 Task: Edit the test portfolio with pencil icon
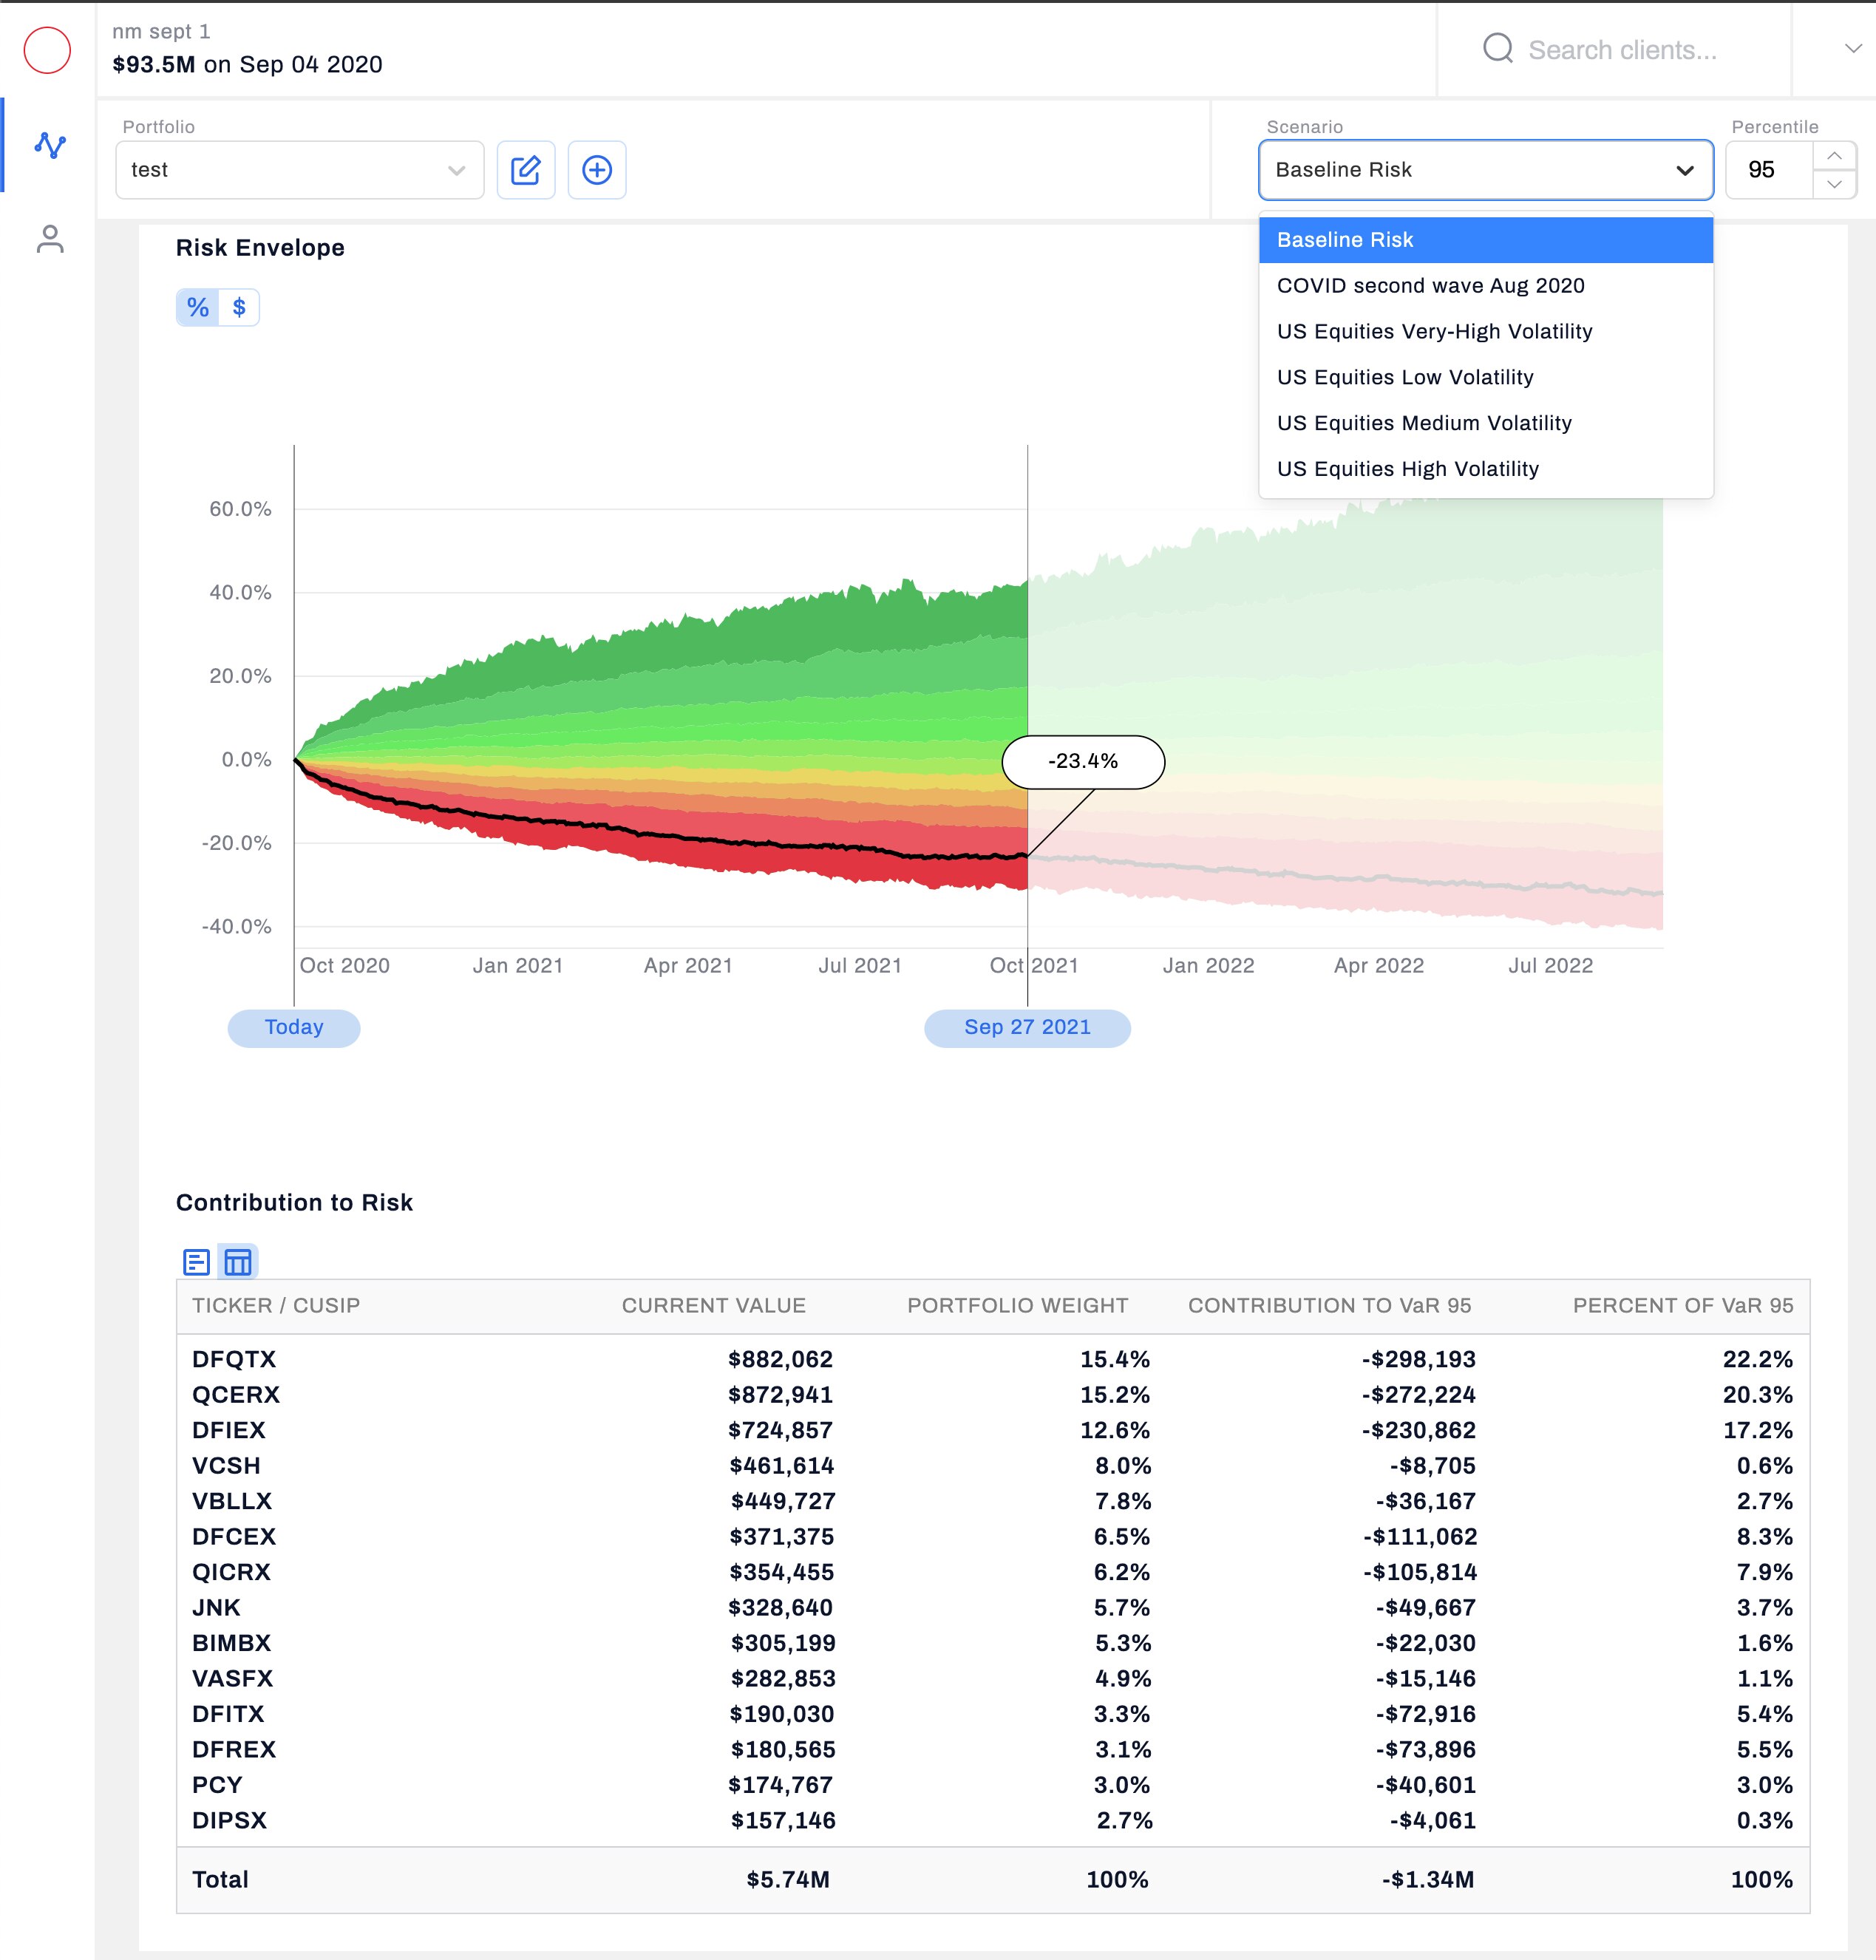[x=526, y=170]
